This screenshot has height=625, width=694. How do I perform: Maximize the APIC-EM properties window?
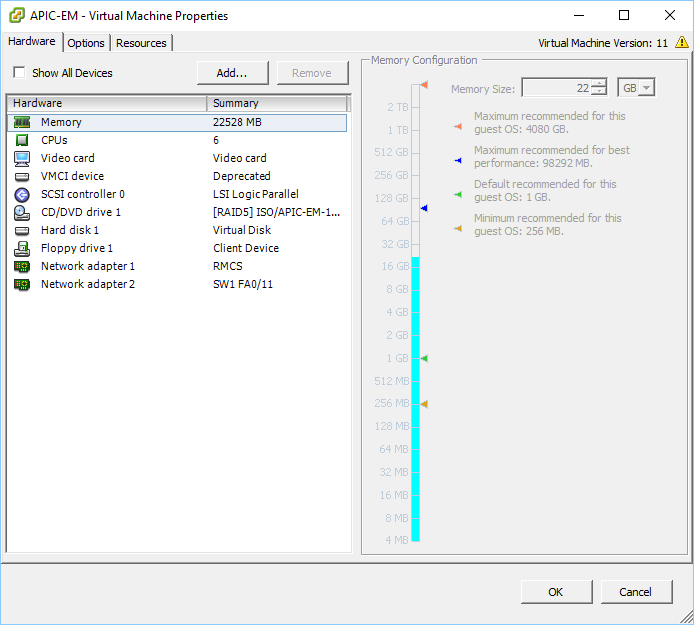point(624,15)
